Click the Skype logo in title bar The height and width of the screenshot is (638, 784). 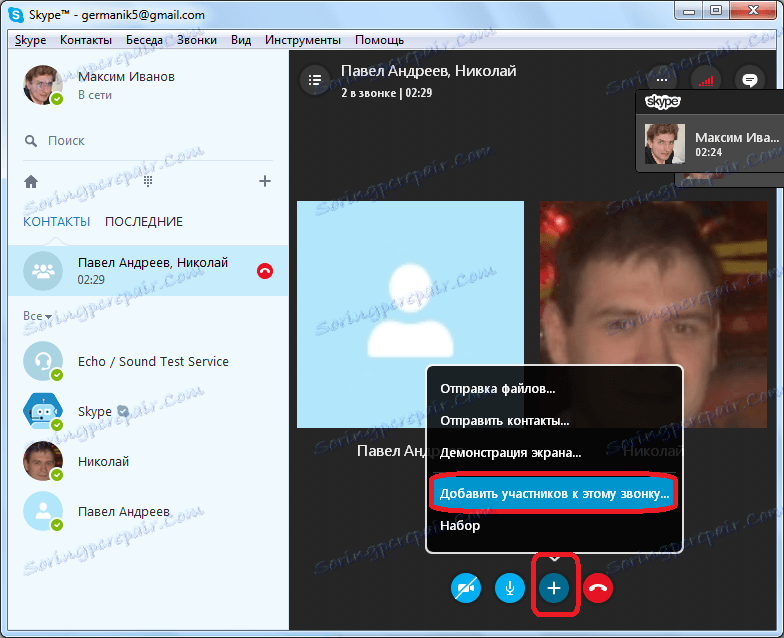[16, 15]
